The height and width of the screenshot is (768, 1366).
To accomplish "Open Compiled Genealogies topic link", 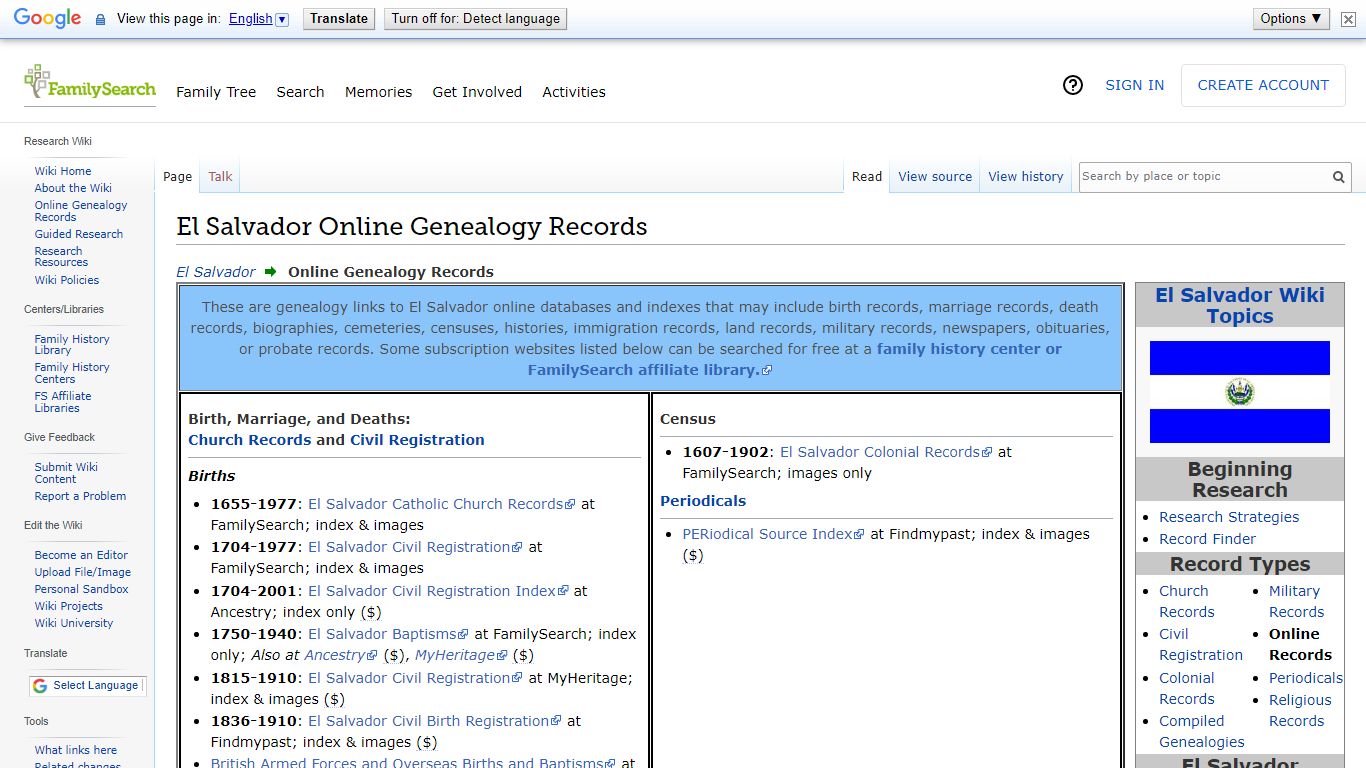I will pos(1202,732).
